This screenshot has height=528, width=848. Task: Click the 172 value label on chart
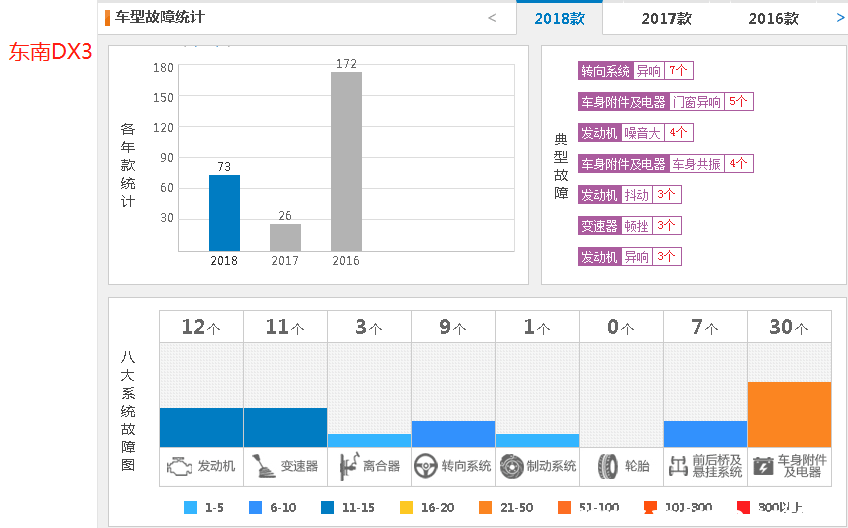pos(347,64)
